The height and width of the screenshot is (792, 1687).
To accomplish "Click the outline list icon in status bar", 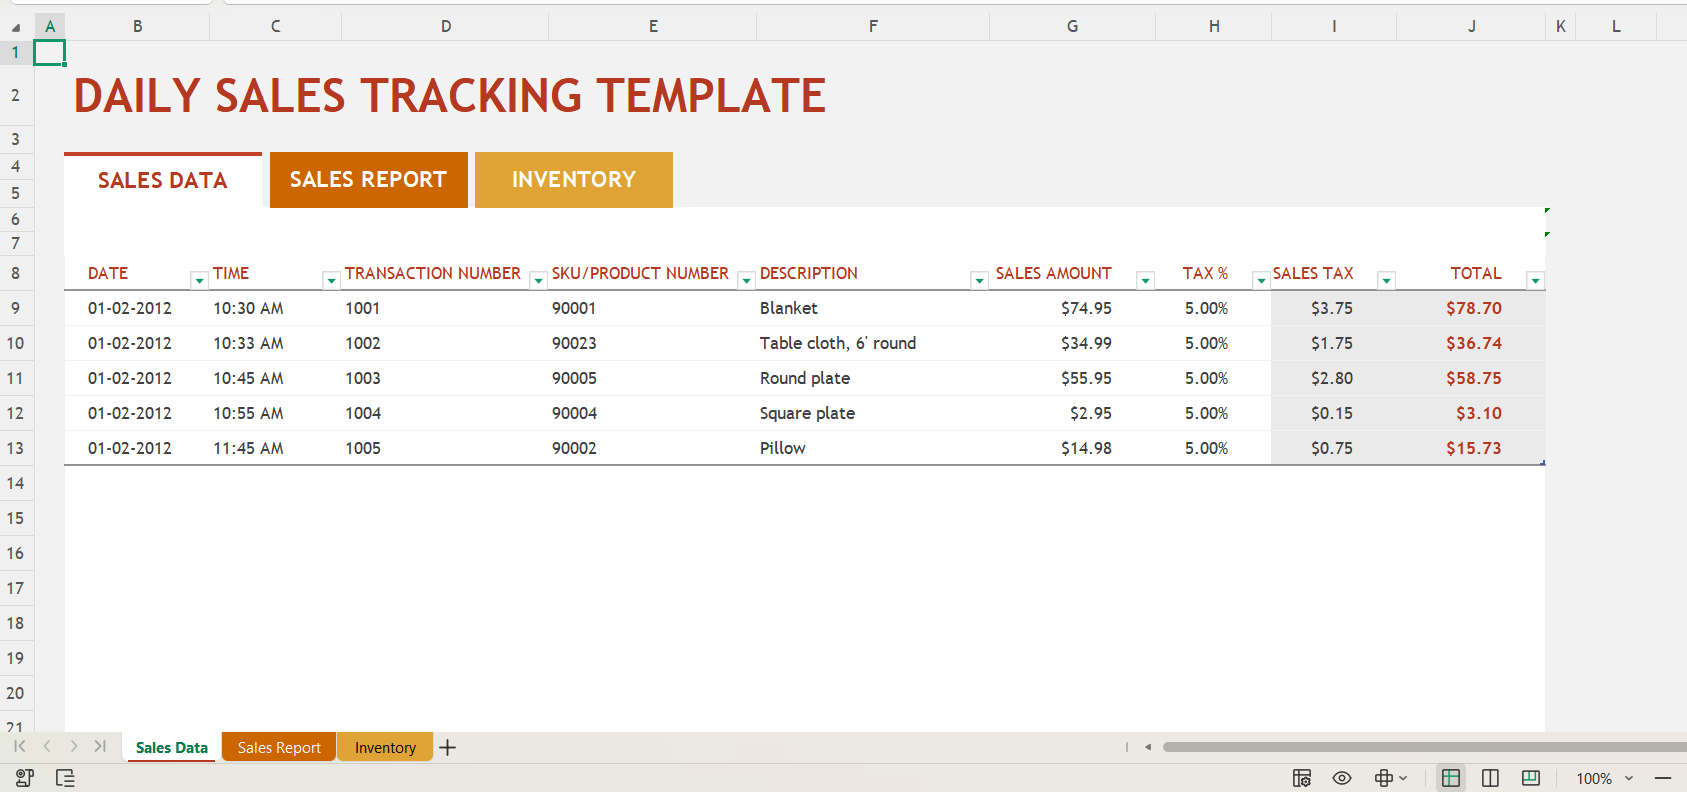I will click(65, 778).
